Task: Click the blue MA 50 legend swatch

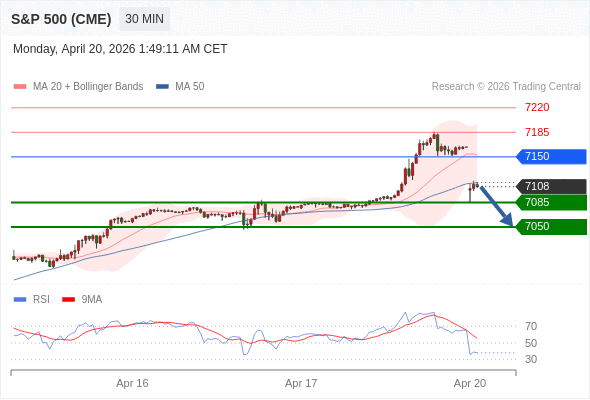Action: [x=162, y=87]
